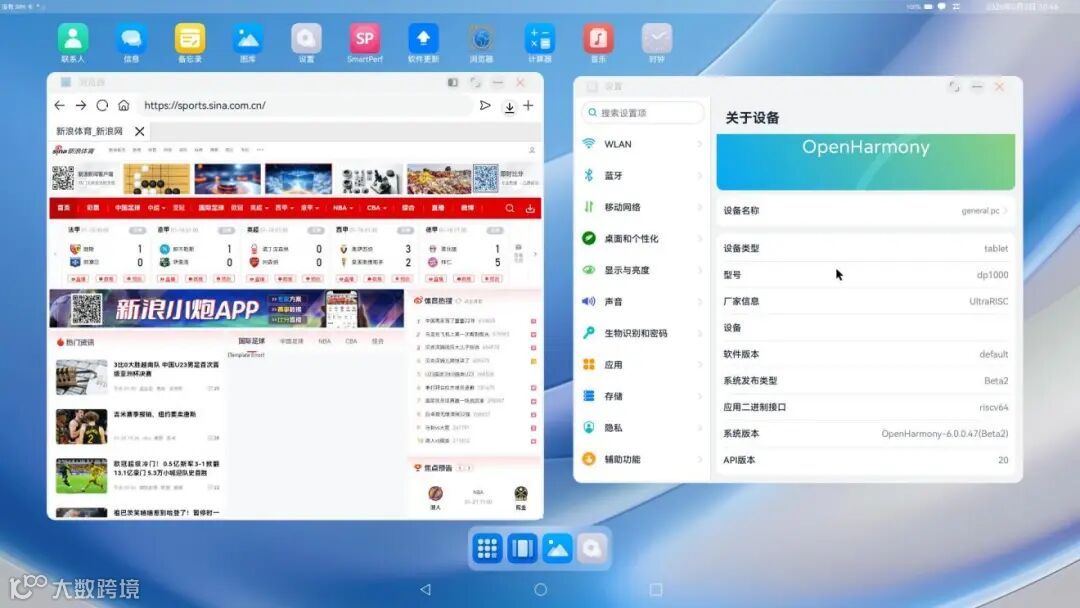Screen dimensions: 1080x608
Task: Add a new browser tab with plus
Action: click(528, 105)
